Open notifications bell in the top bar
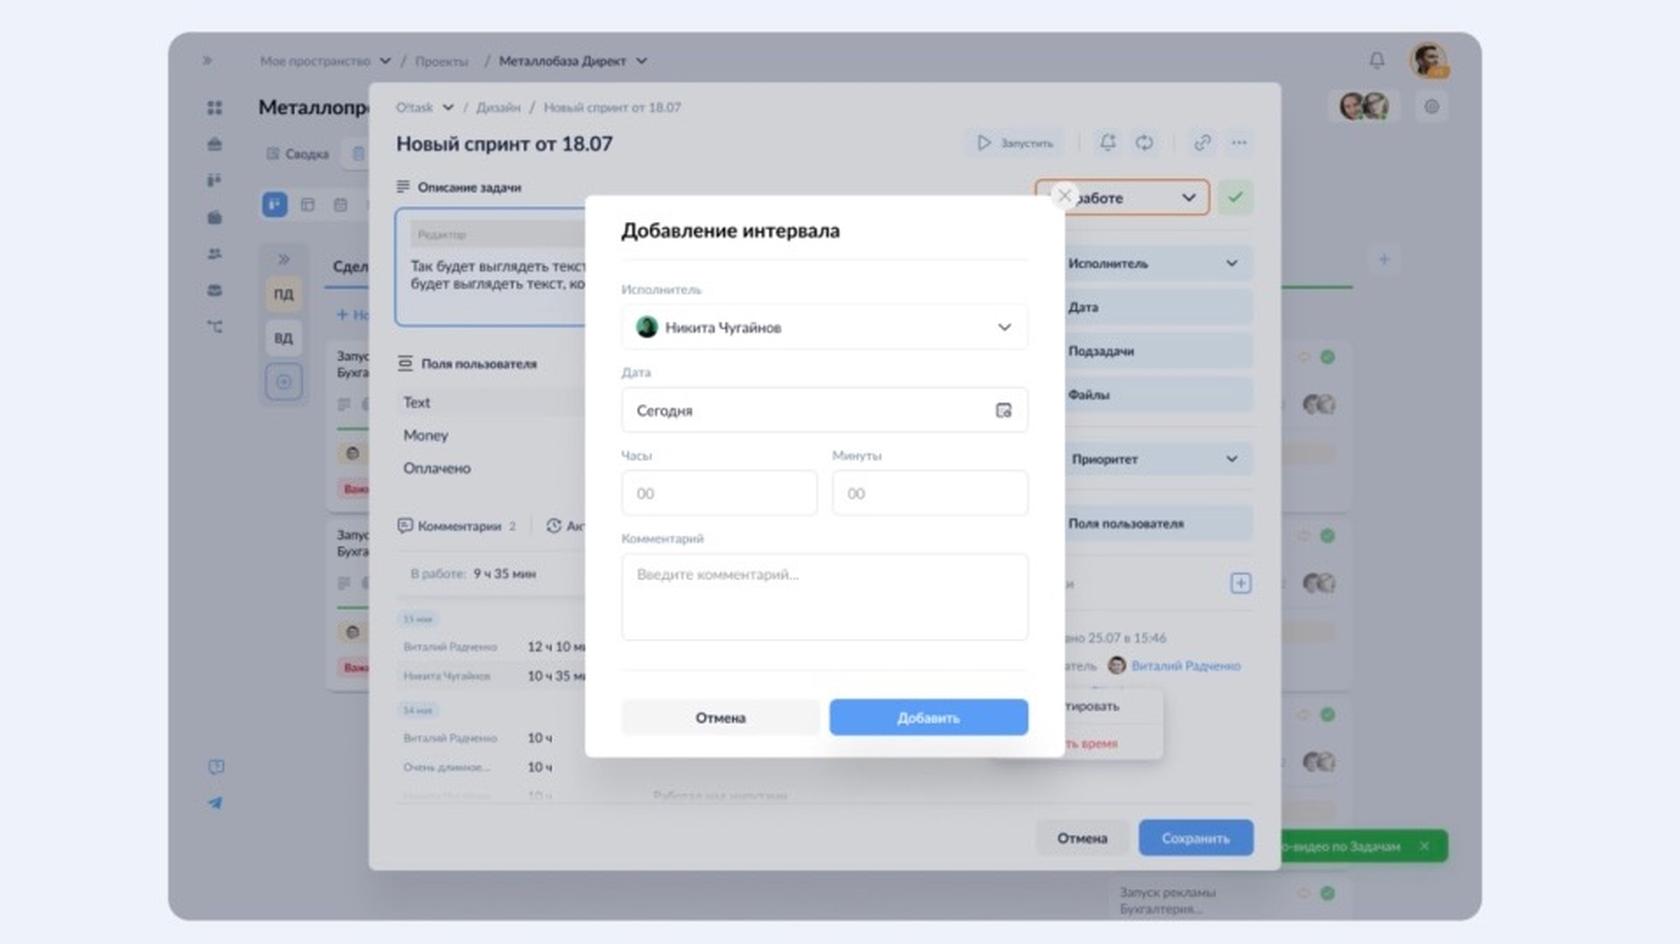The image size is (1680, 944). [x=1377, y=61]
